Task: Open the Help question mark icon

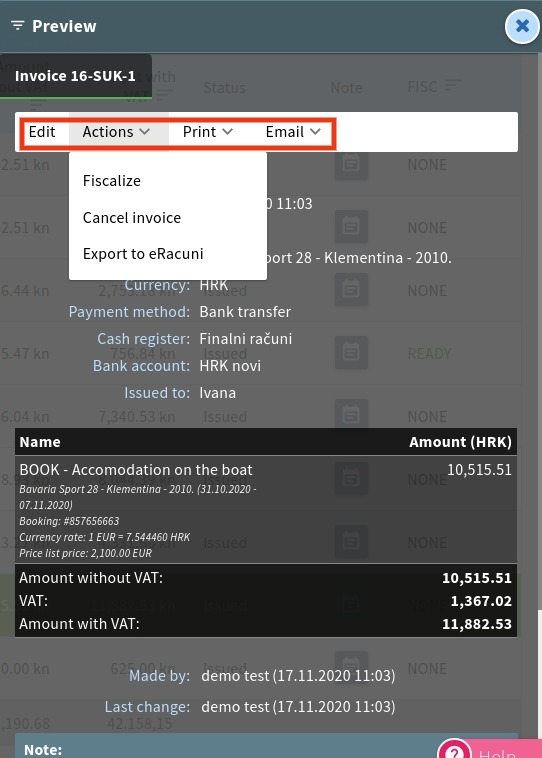Action: [x=454, y=751]
